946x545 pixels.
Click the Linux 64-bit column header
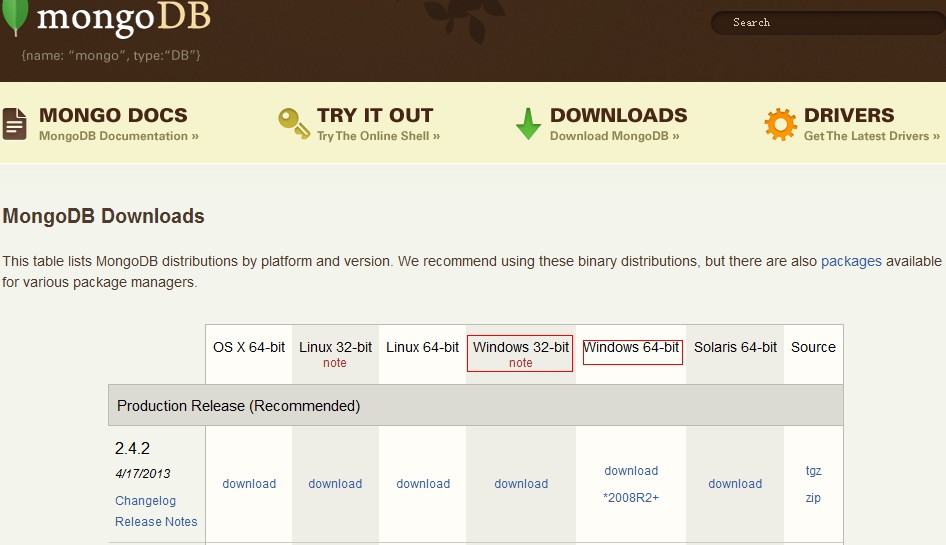point(422,347)
